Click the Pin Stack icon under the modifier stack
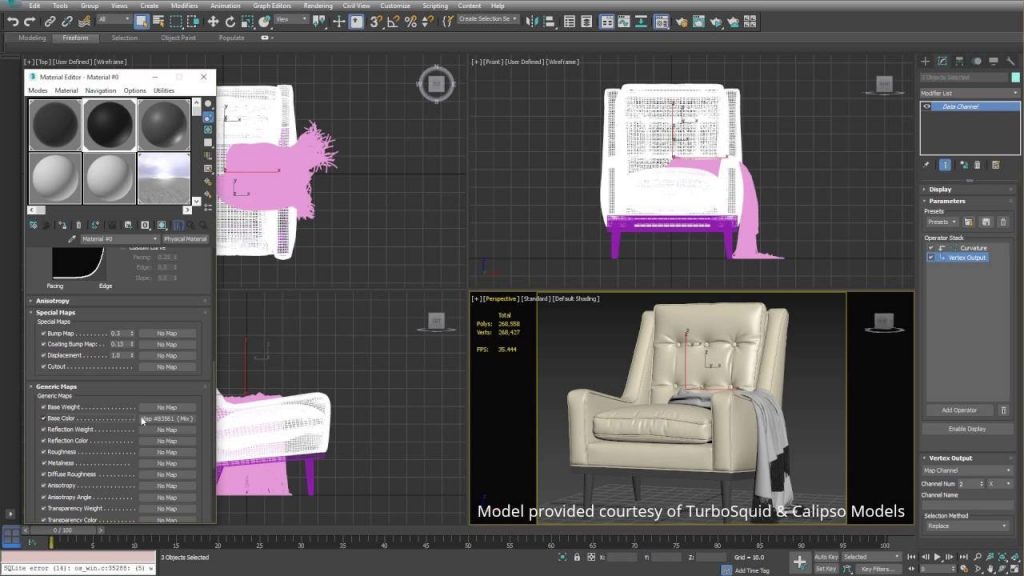The width and height of the screenshot is (1024, 576). (x=926, y=163)
